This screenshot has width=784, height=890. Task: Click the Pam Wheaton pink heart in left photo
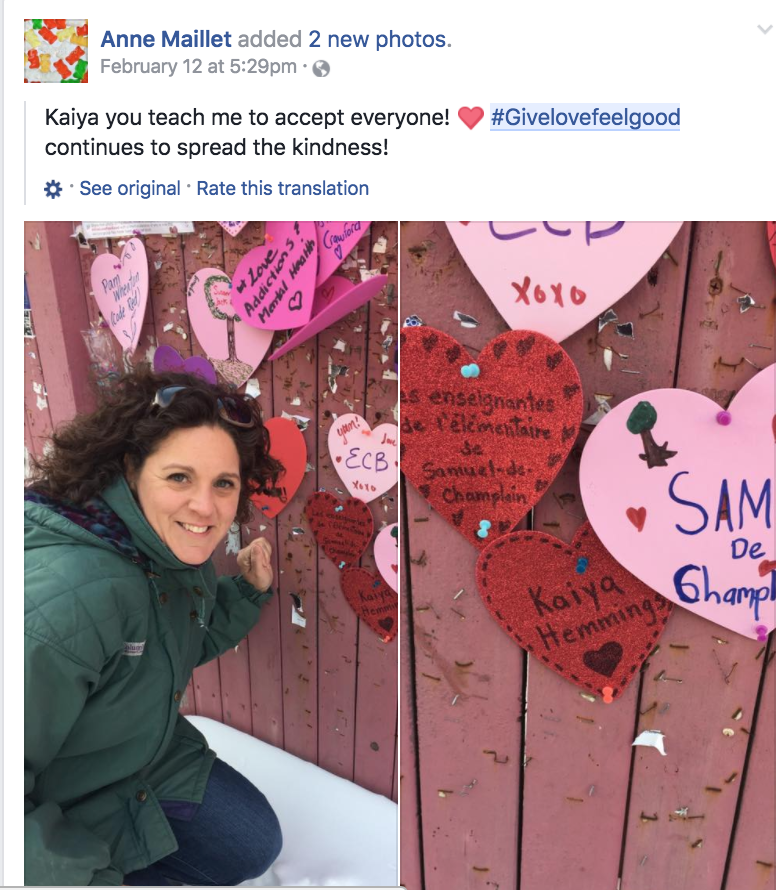(x=120, y=294)
